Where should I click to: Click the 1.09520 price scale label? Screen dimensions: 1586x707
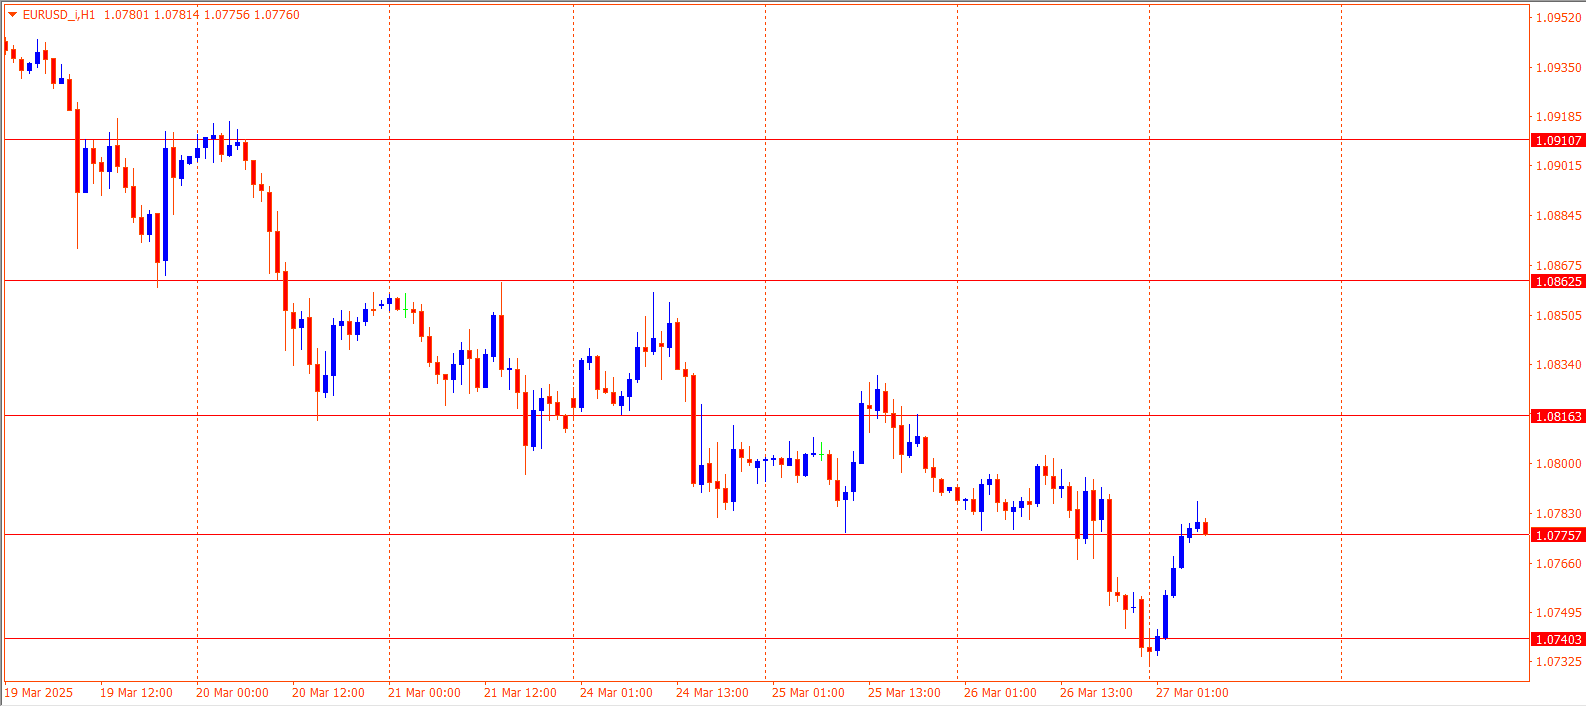tap(1559, 18)
